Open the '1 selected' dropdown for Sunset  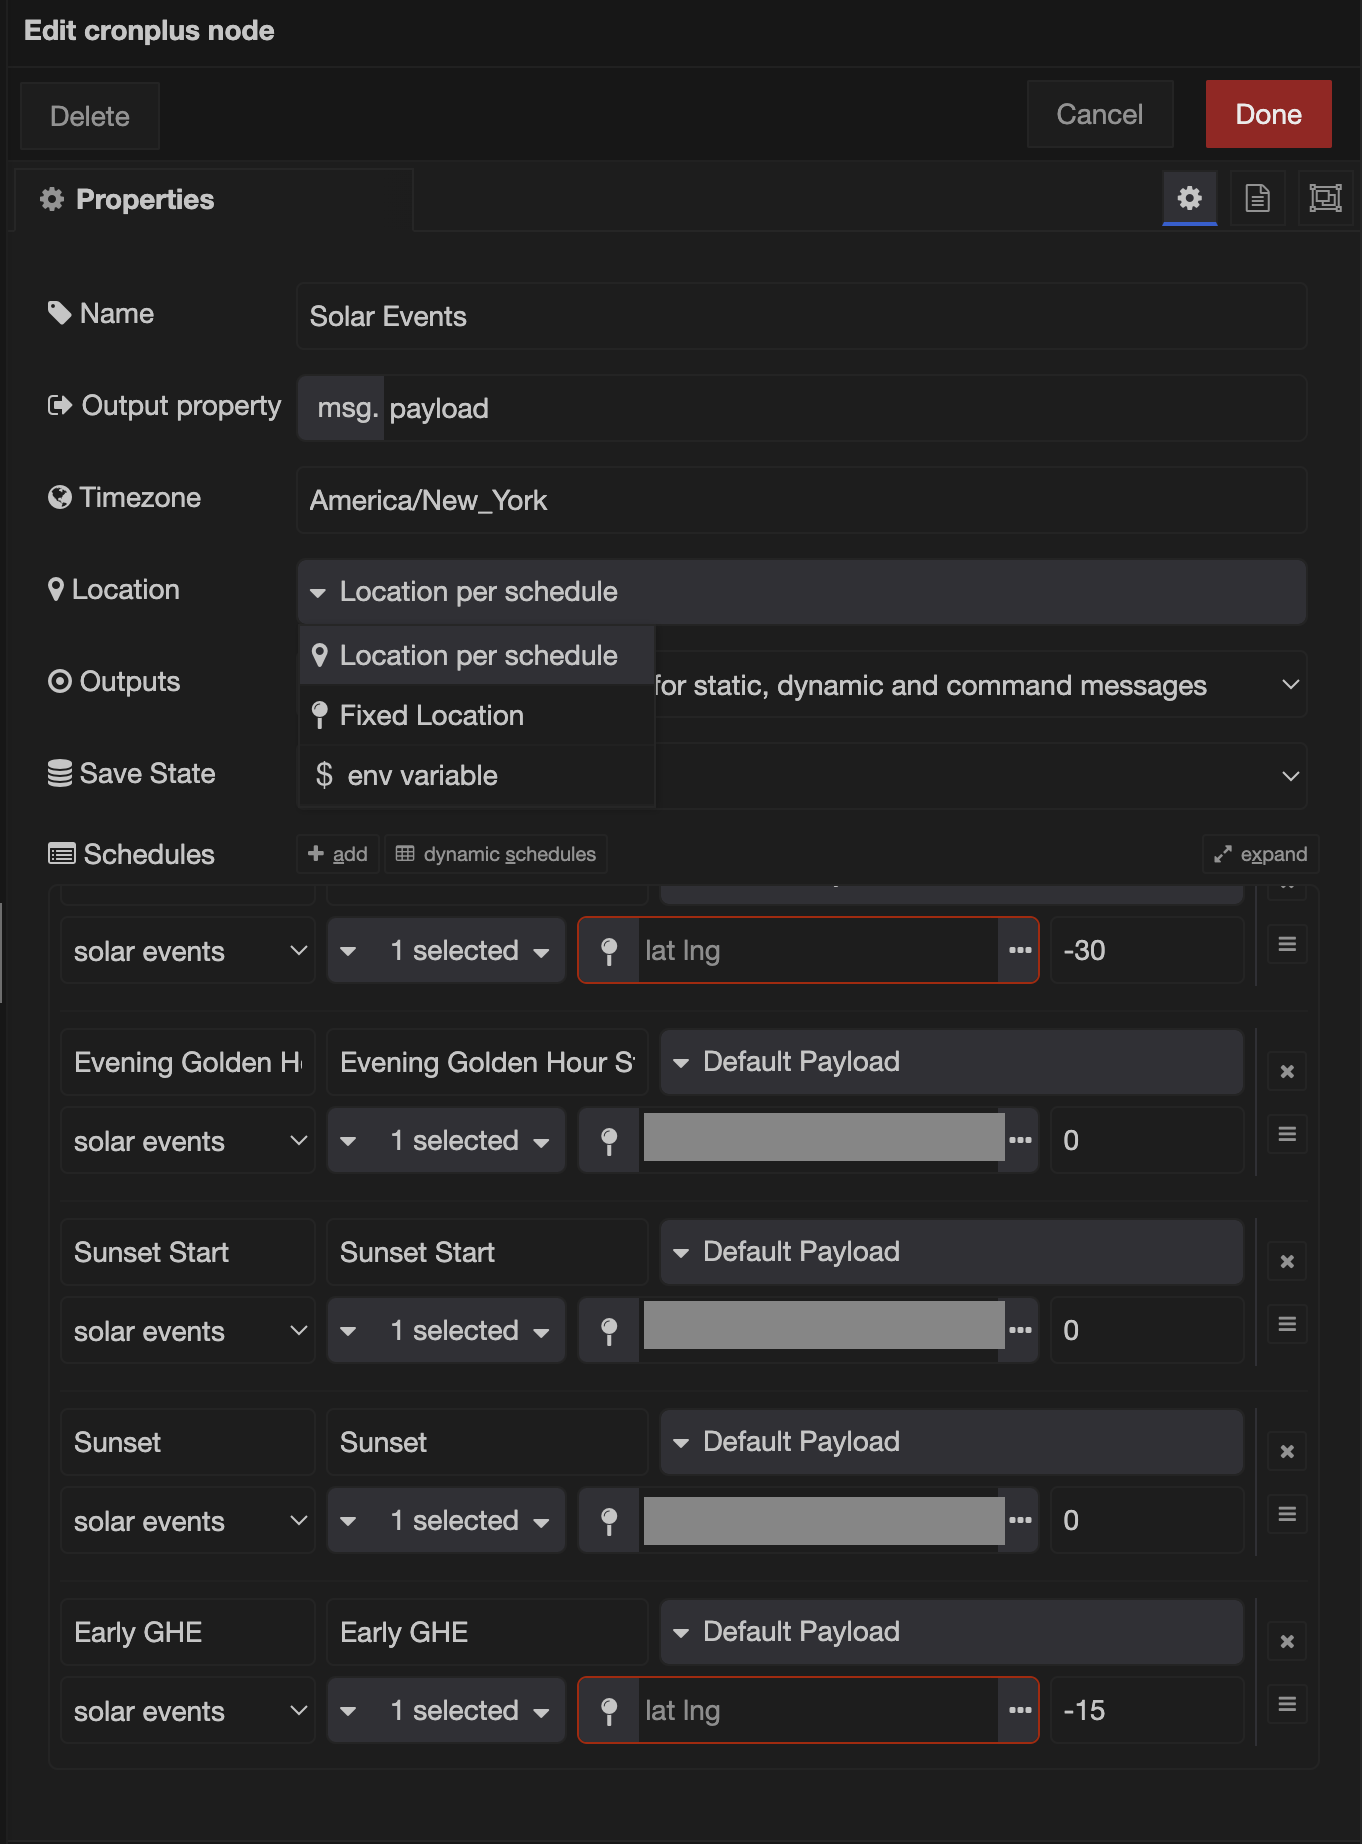point(446,1520)
